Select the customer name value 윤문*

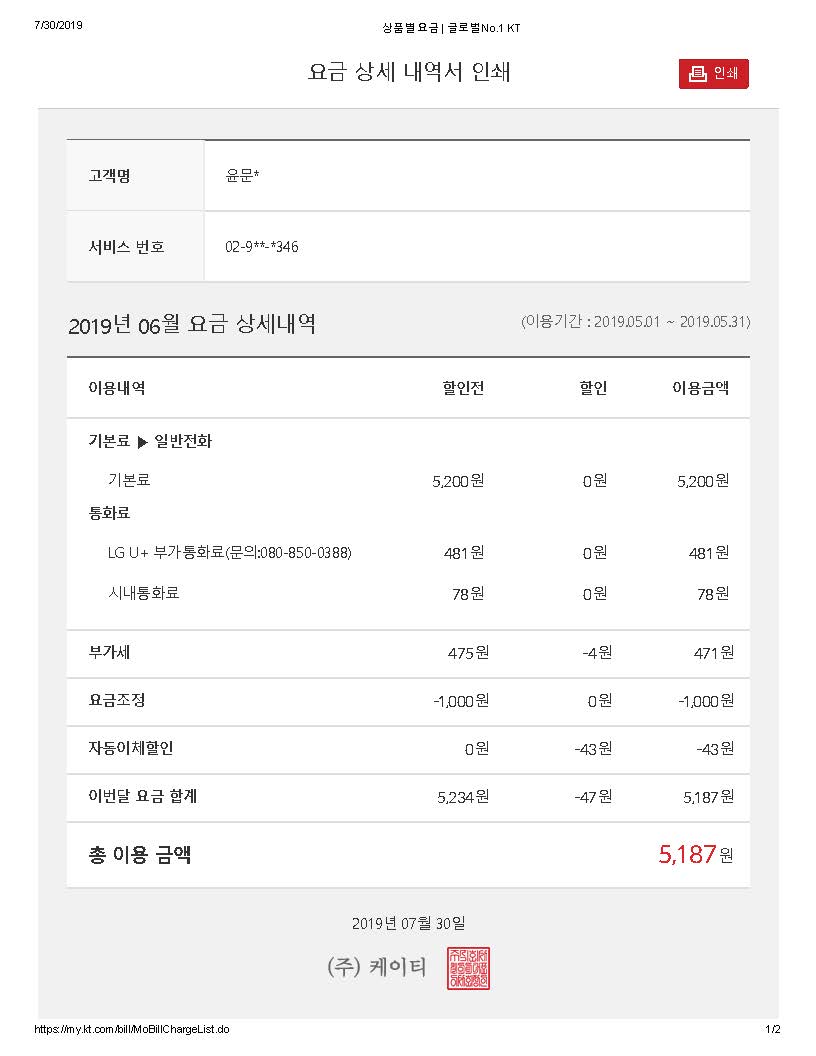[243, 176]
